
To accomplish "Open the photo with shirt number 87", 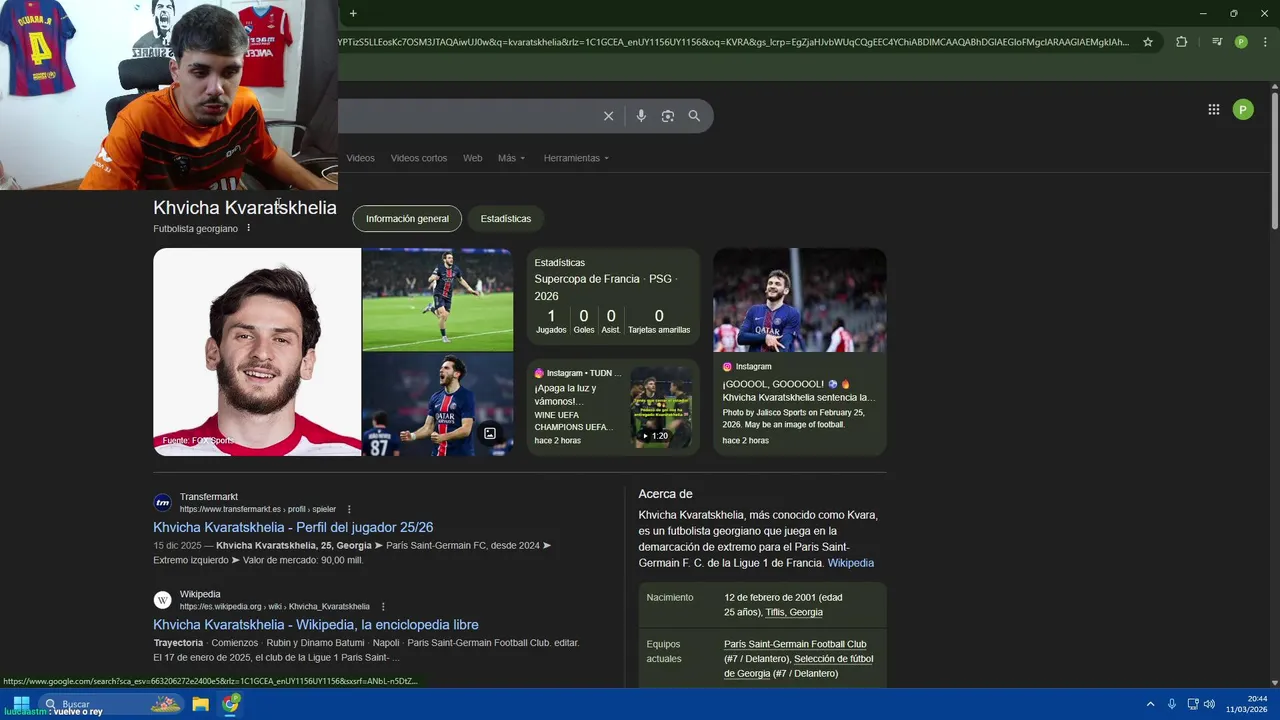I will pyautogui.click(x=437, y=405).
